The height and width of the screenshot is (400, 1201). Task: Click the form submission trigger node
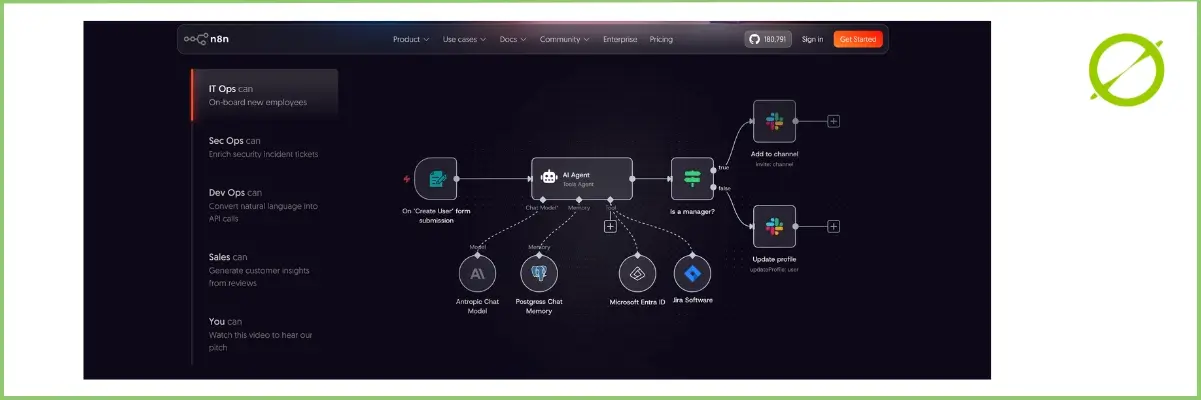pyautogui.click(x=435, y=179)
